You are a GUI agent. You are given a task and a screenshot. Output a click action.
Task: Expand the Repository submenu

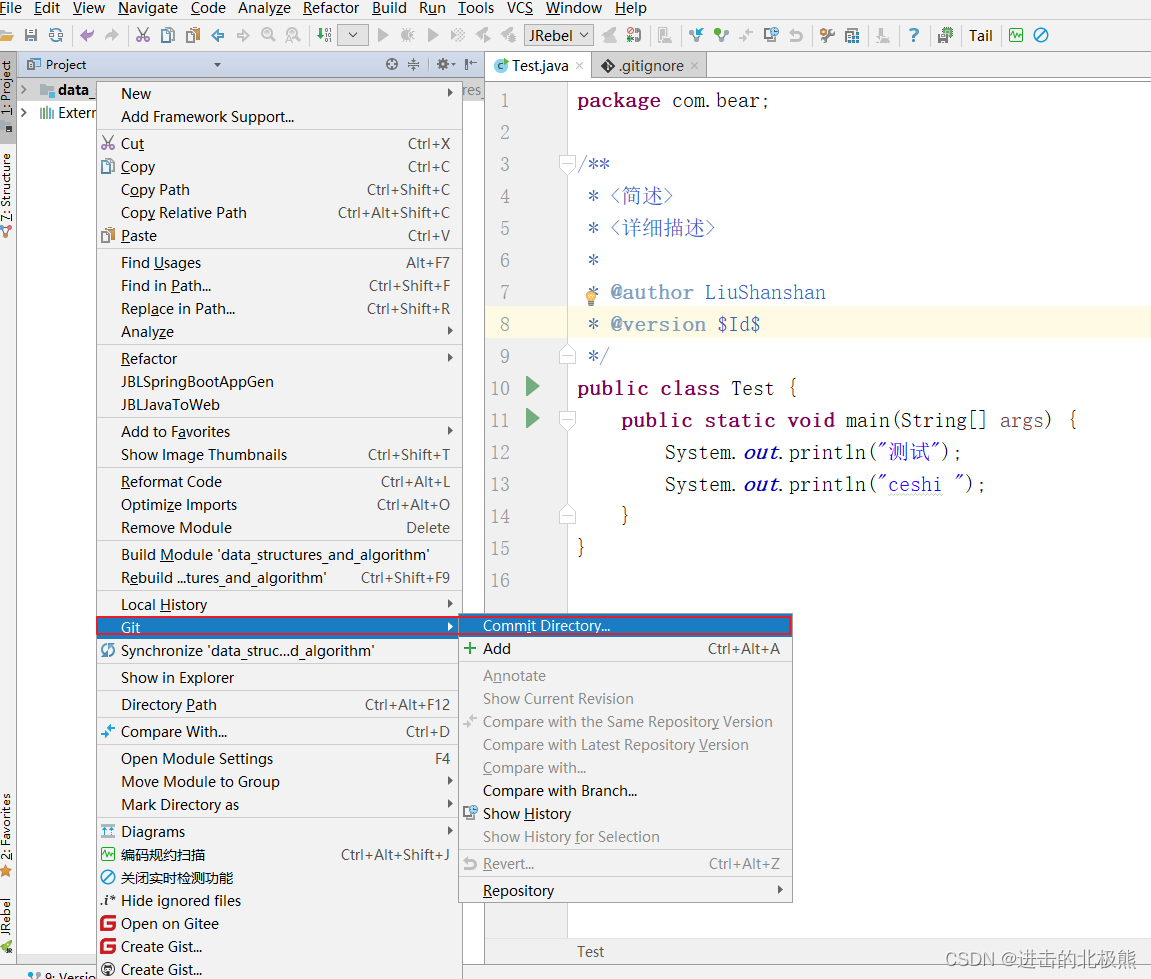[x=625, y=890]
